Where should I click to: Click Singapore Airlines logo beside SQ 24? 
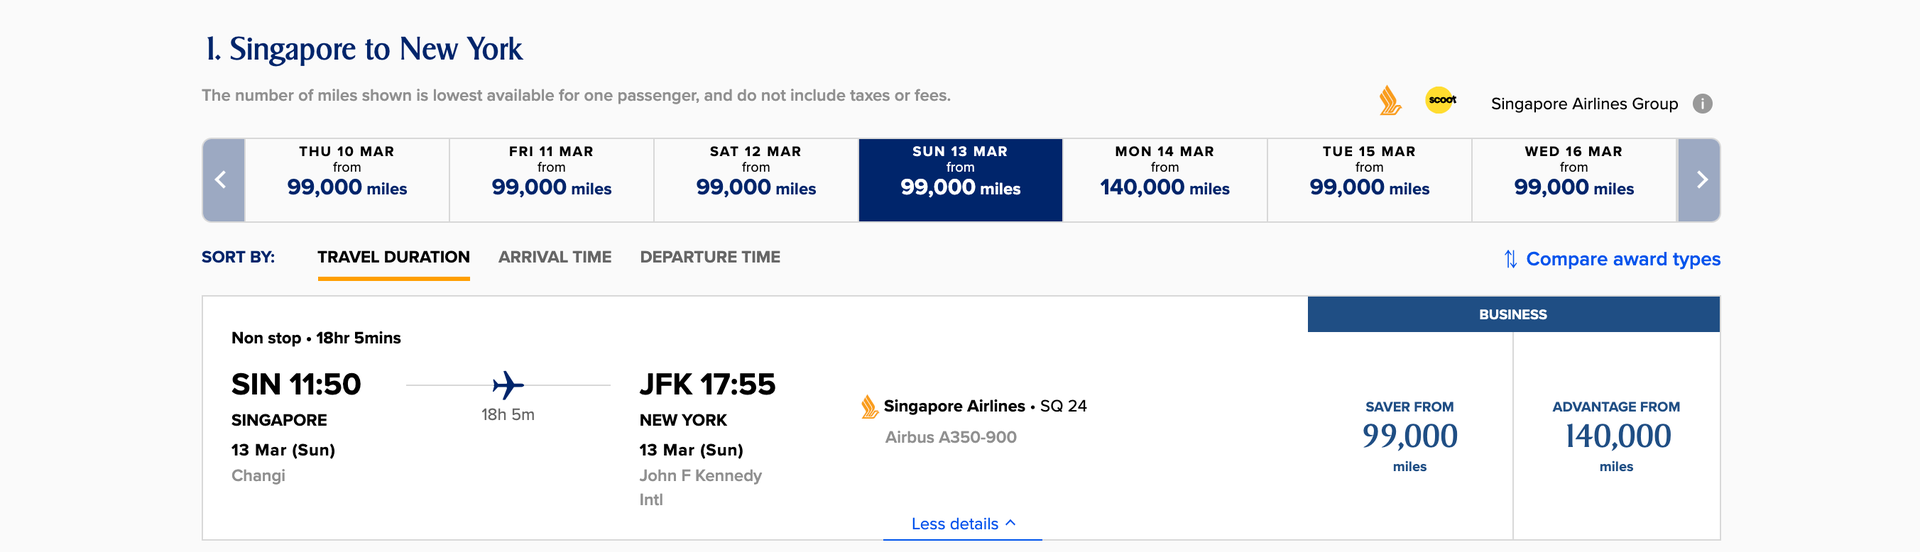[869, 406]
